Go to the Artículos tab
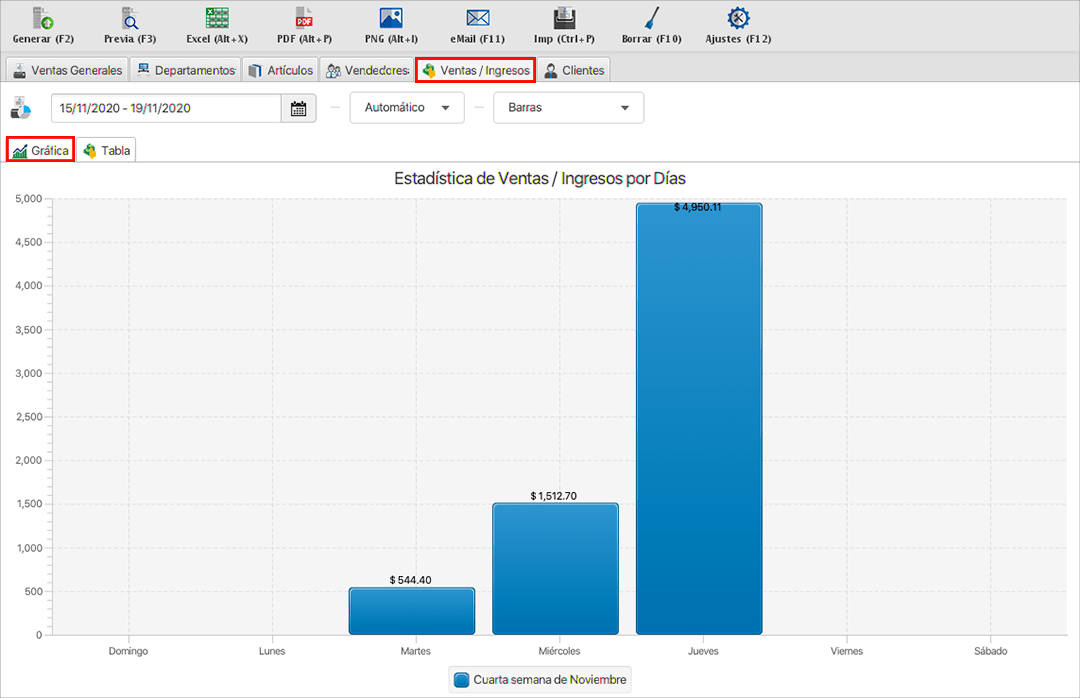 280,70
